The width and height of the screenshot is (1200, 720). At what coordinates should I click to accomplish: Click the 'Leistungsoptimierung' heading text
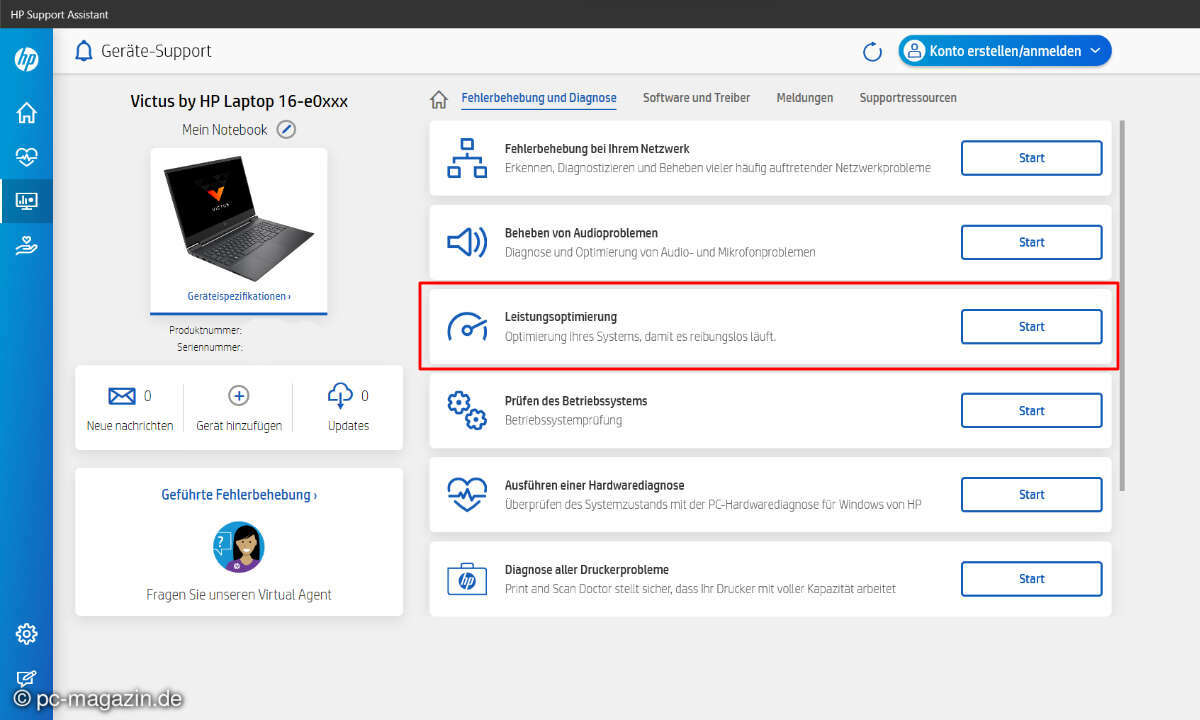click(560, 317)
